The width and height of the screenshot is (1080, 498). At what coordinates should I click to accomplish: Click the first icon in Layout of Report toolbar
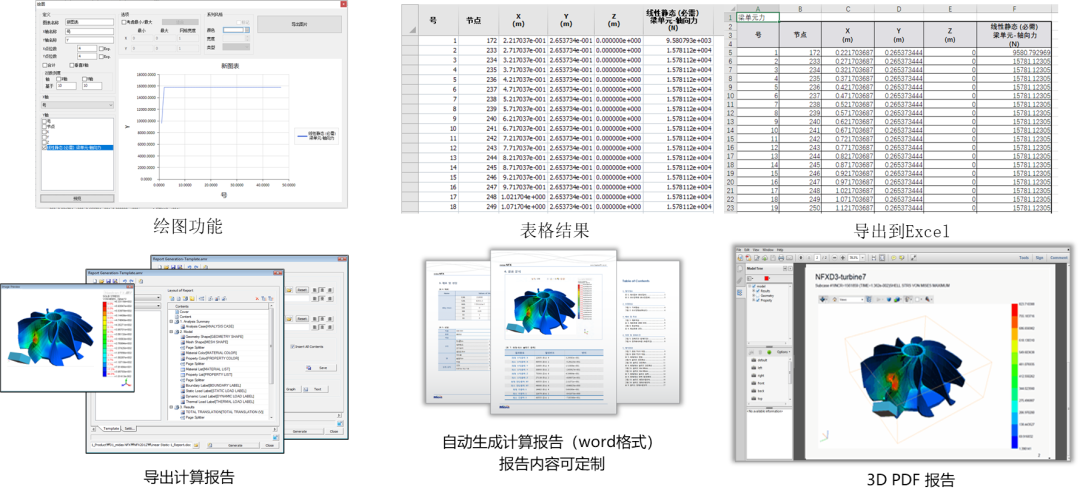[x=172, y=299]
